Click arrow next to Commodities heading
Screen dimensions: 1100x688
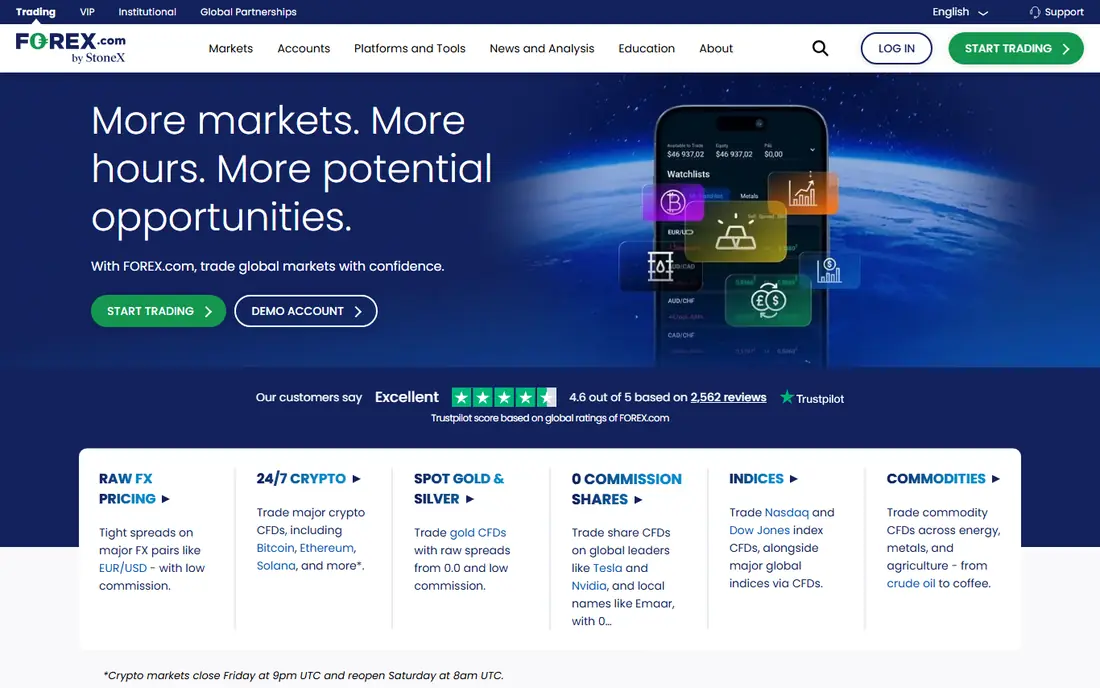pos(995,479)
